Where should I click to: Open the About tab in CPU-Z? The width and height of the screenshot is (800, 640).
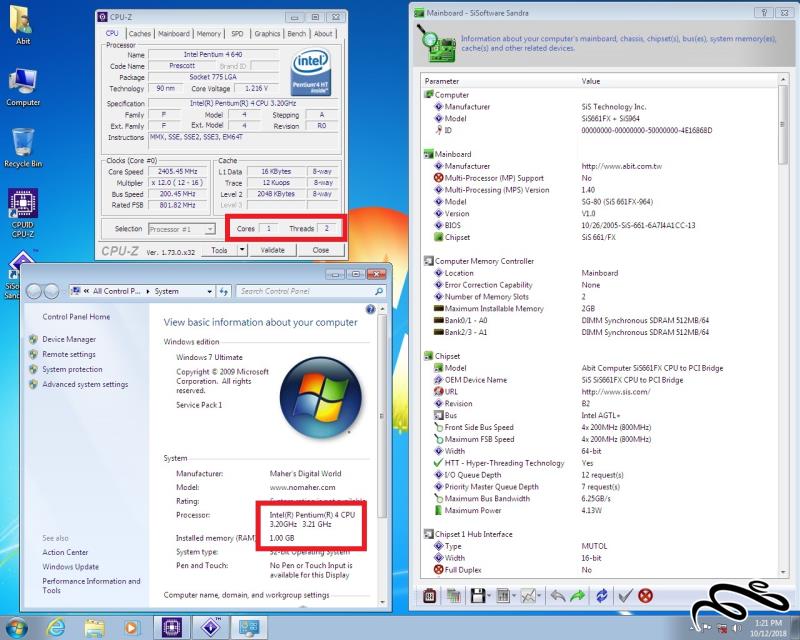pyautogui.click(x=323, y=34)
